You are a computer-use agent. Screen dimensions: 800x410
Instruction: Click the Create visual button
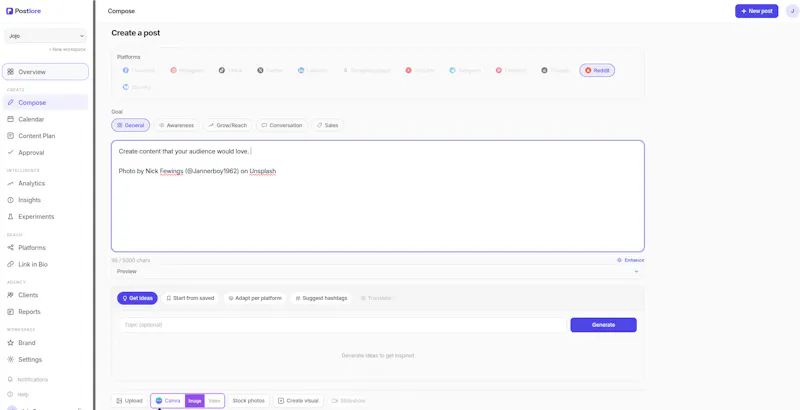tap(298, 401)
